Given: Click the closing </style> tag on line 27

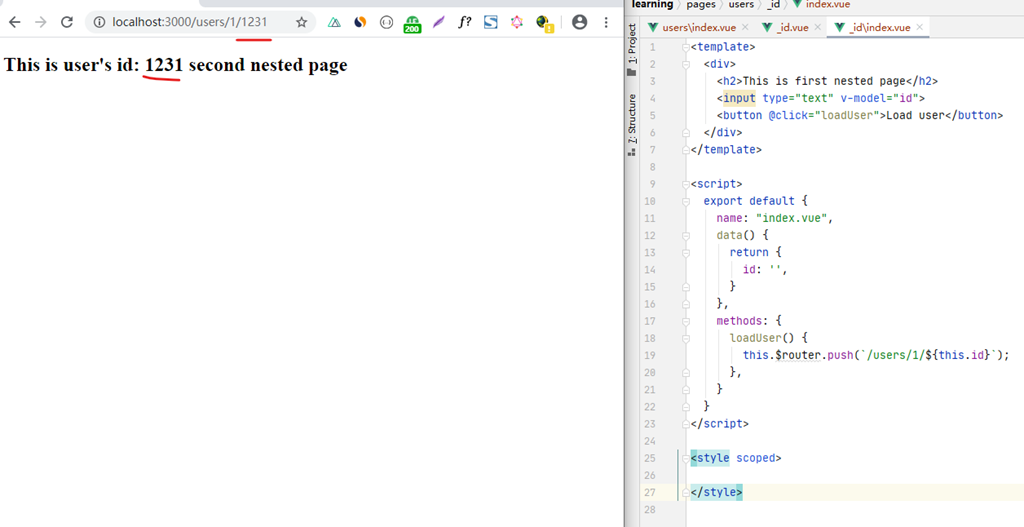Looking at the screenshot, I should [716, 492].
